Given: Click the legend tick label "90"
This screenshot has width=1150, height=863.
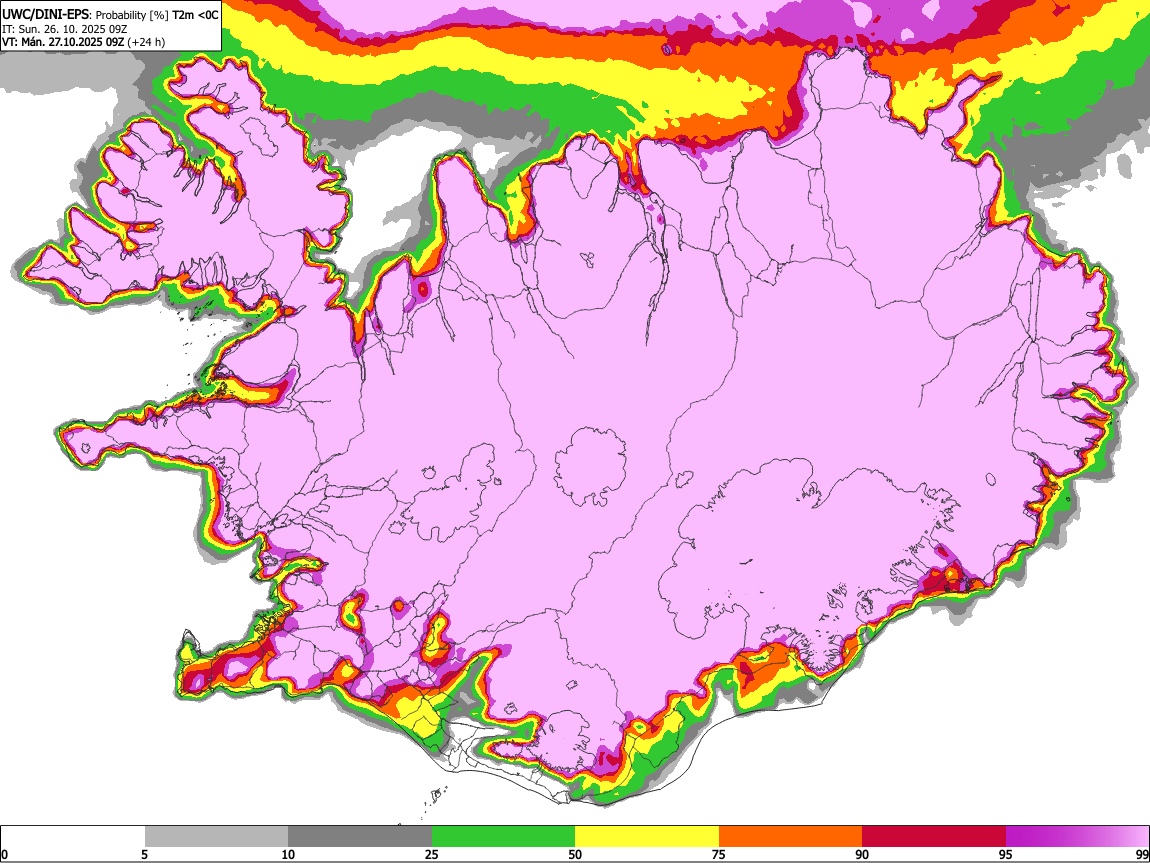Looking at the screenshot, I should tap(862, 855).
